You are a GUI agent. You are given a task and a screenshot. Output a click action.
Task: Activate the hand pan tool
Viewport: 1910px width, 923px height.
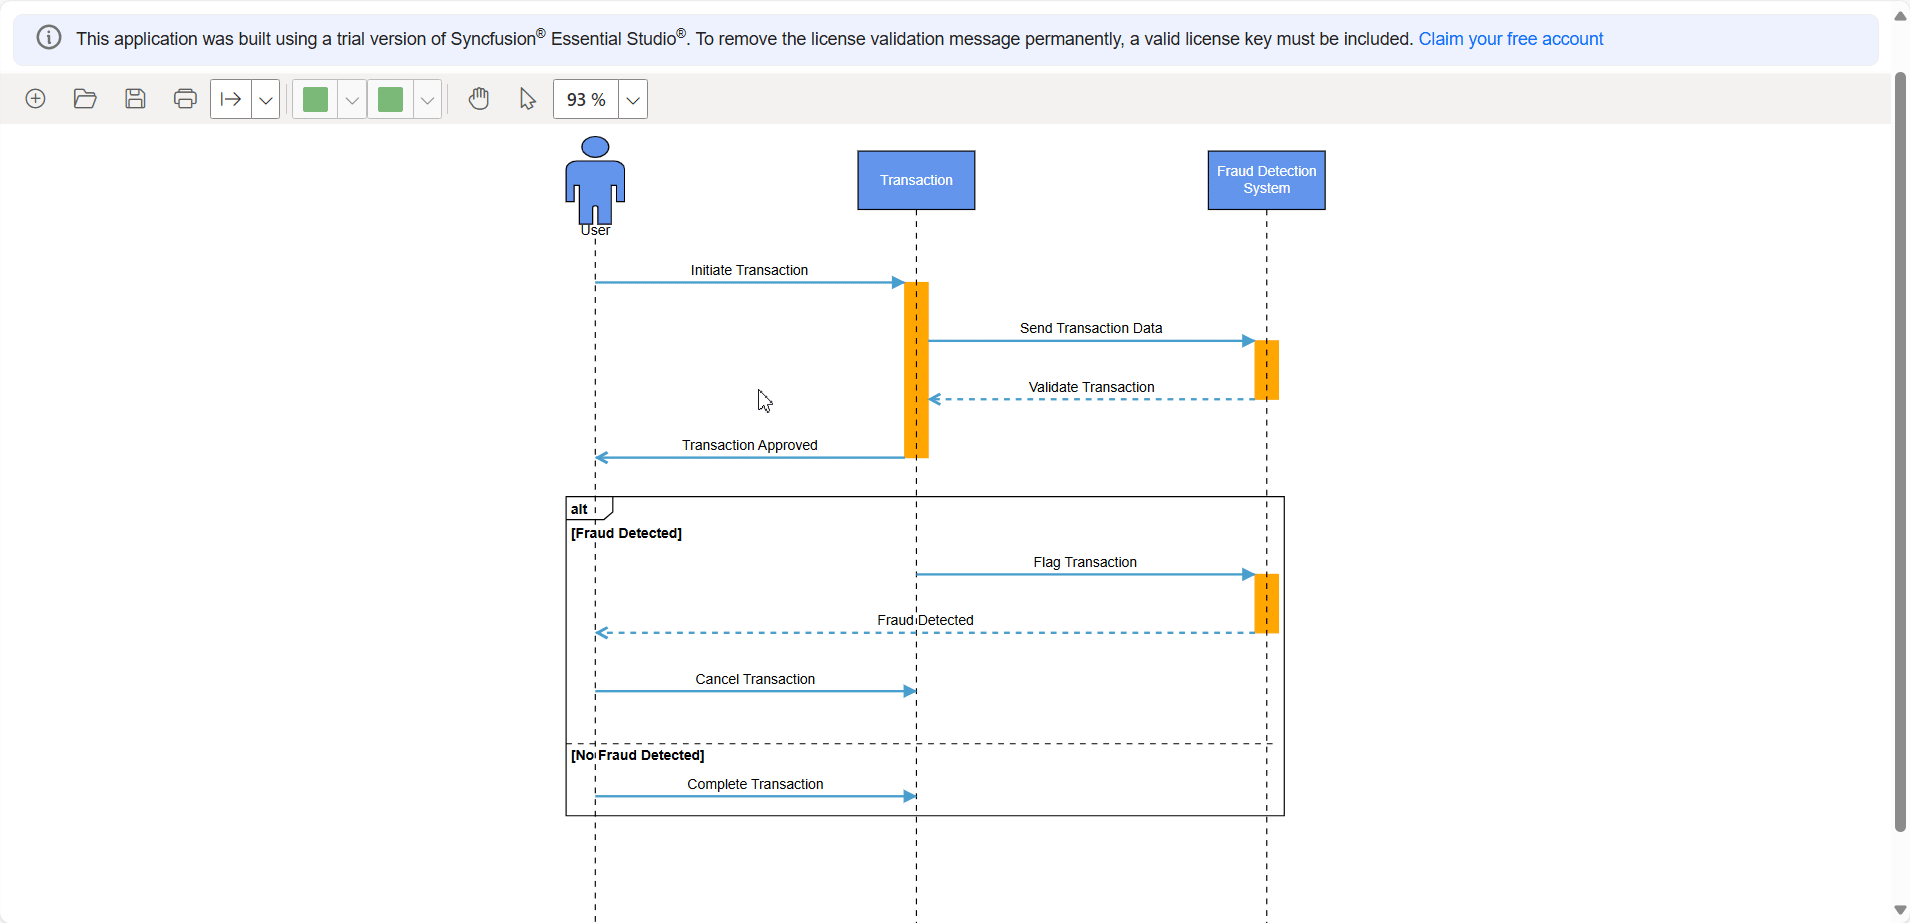pyautogui.click(x=479, y=98)
